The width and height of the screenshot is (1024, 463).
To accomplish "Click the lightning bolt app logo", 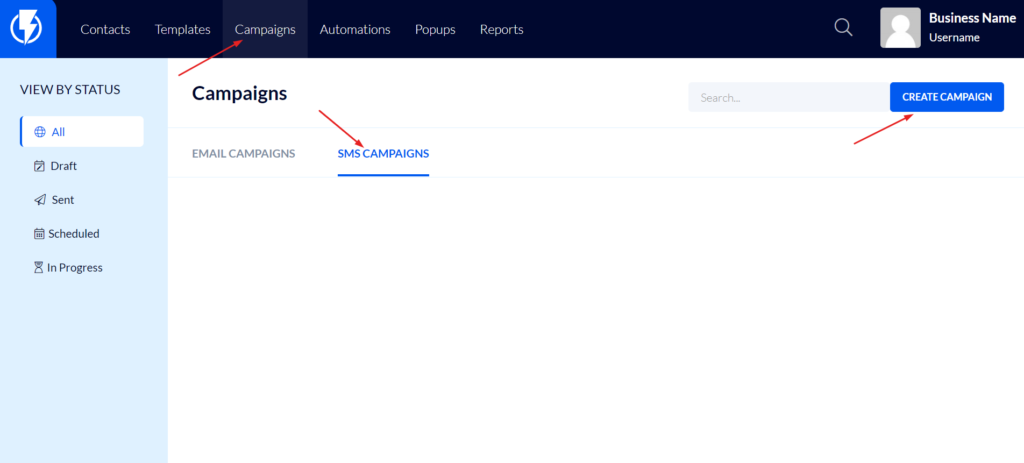I will click(x=27, y=29).
